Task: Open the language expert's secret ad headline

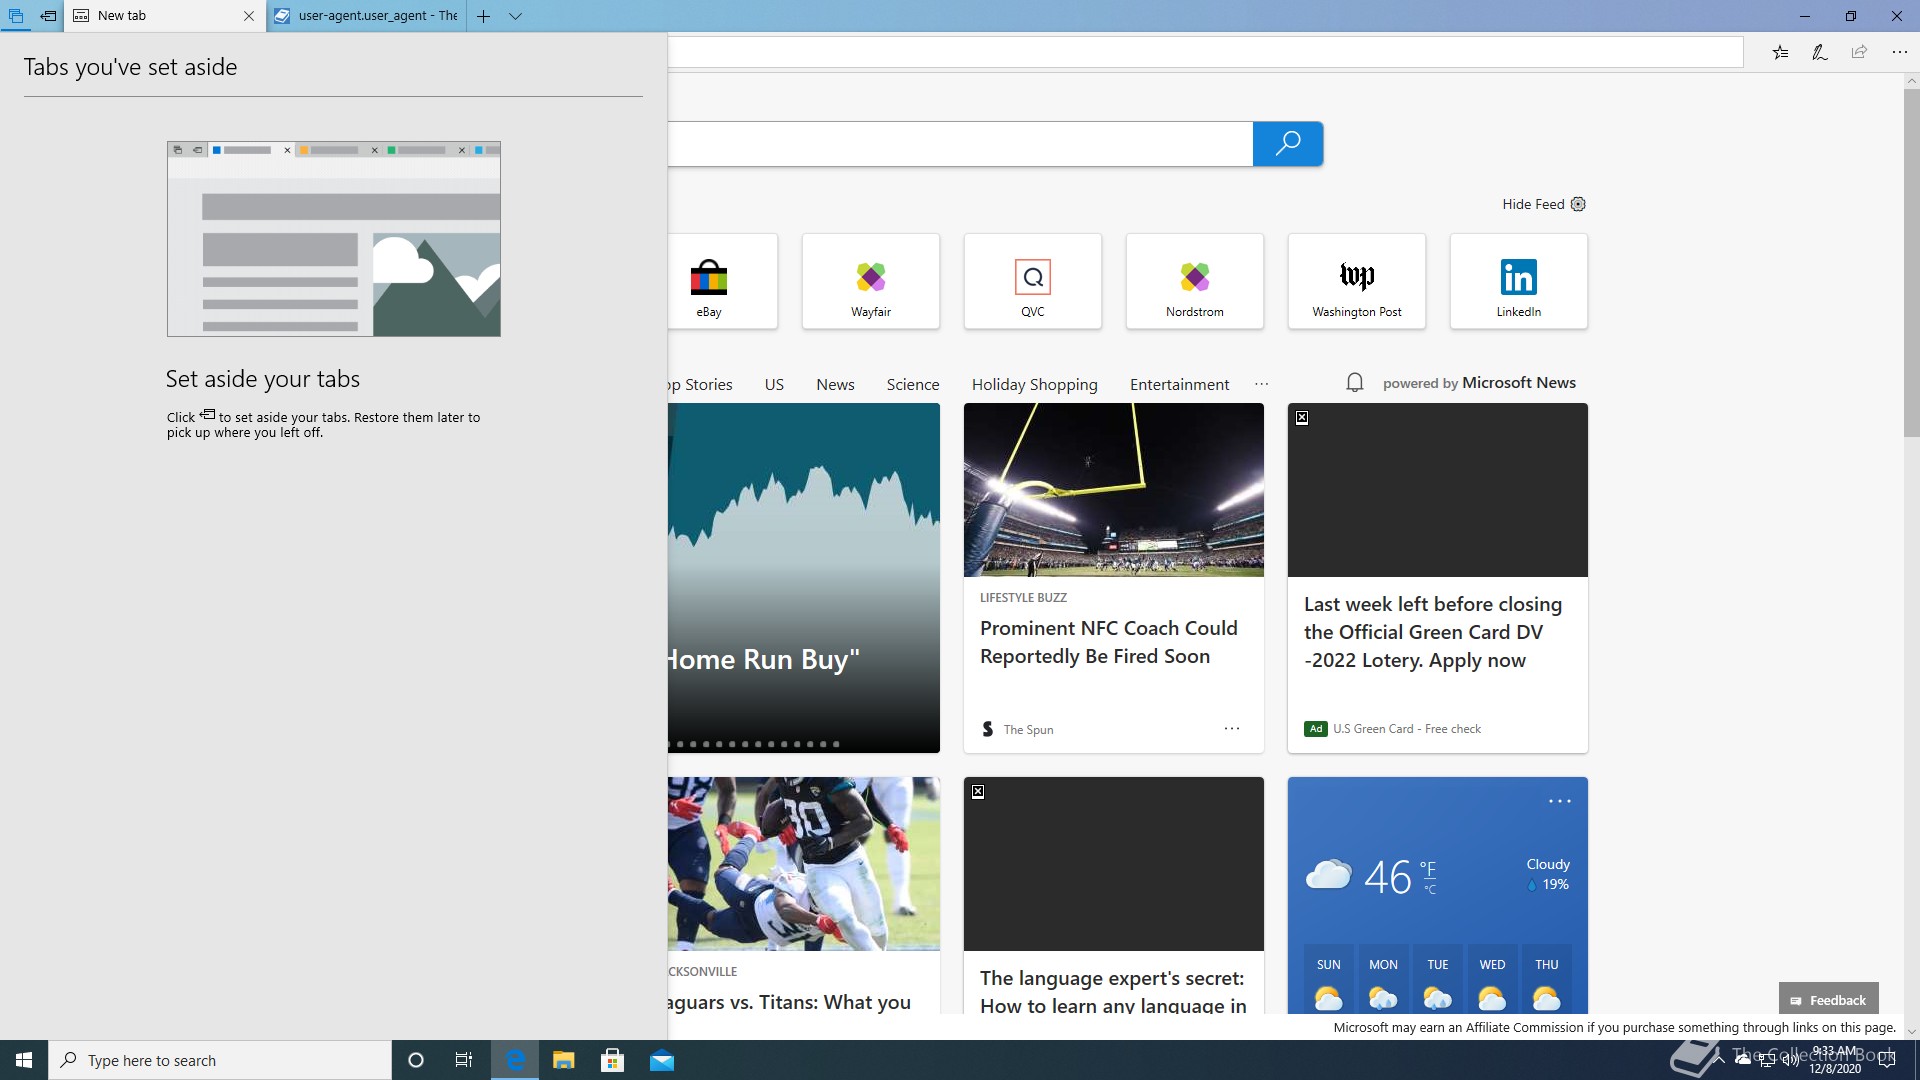Action: (1113, 991)
